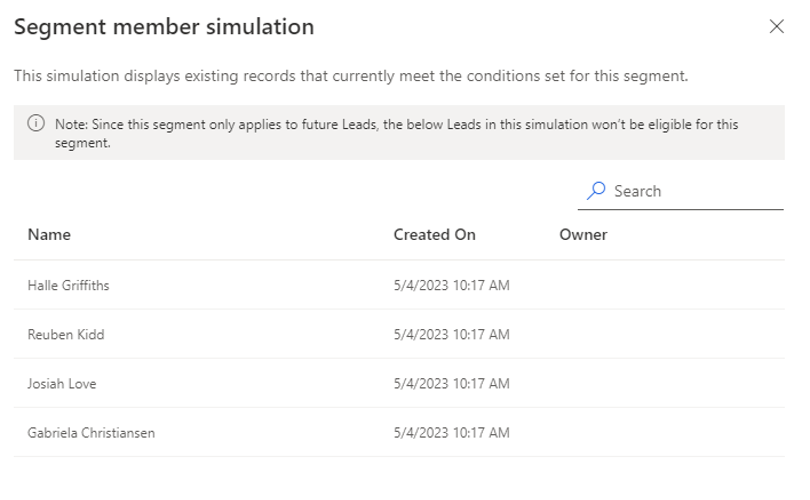Open Gabriela Christiansen lead record
810x500 pixels.
click(91, 433)
